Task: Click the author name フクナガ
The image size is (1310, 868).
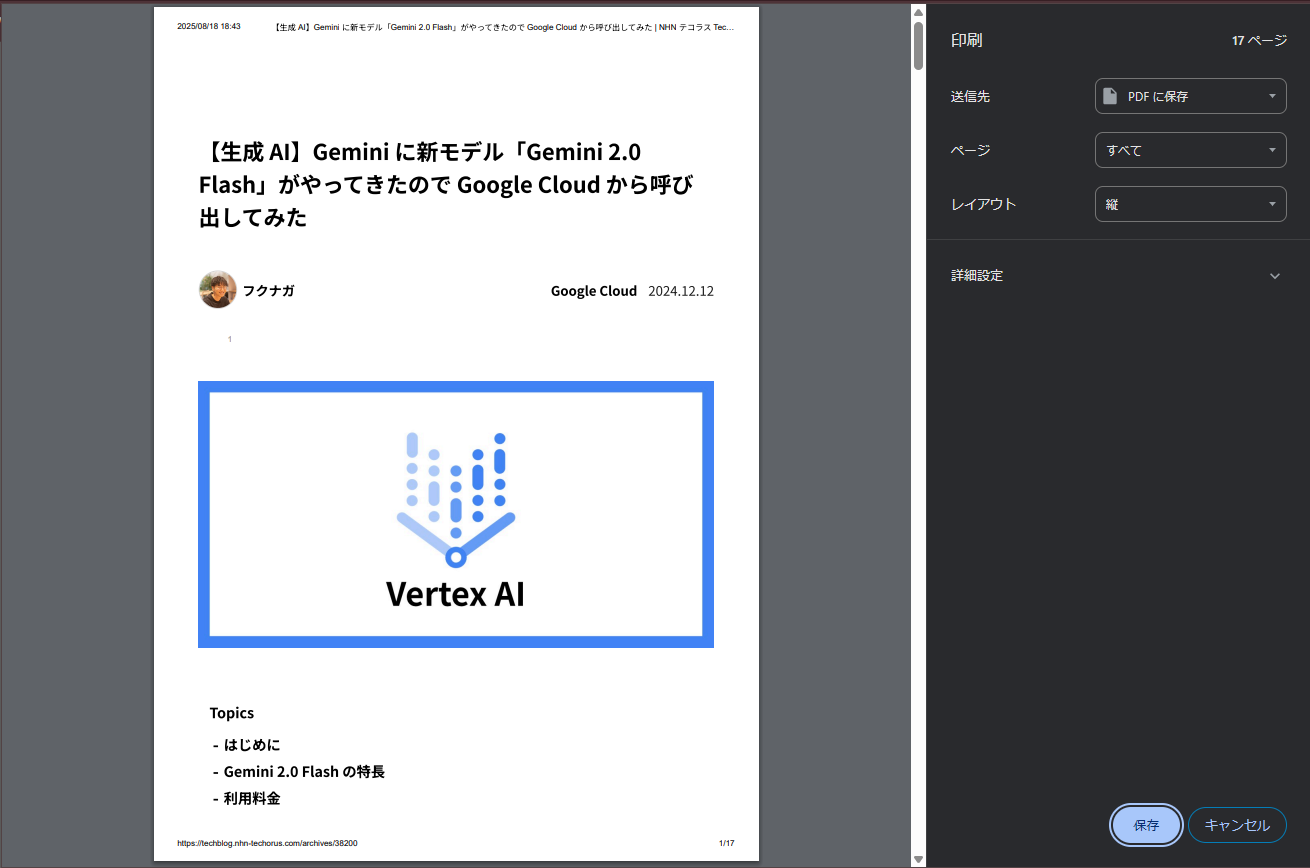Action: (x=268, y=291)
